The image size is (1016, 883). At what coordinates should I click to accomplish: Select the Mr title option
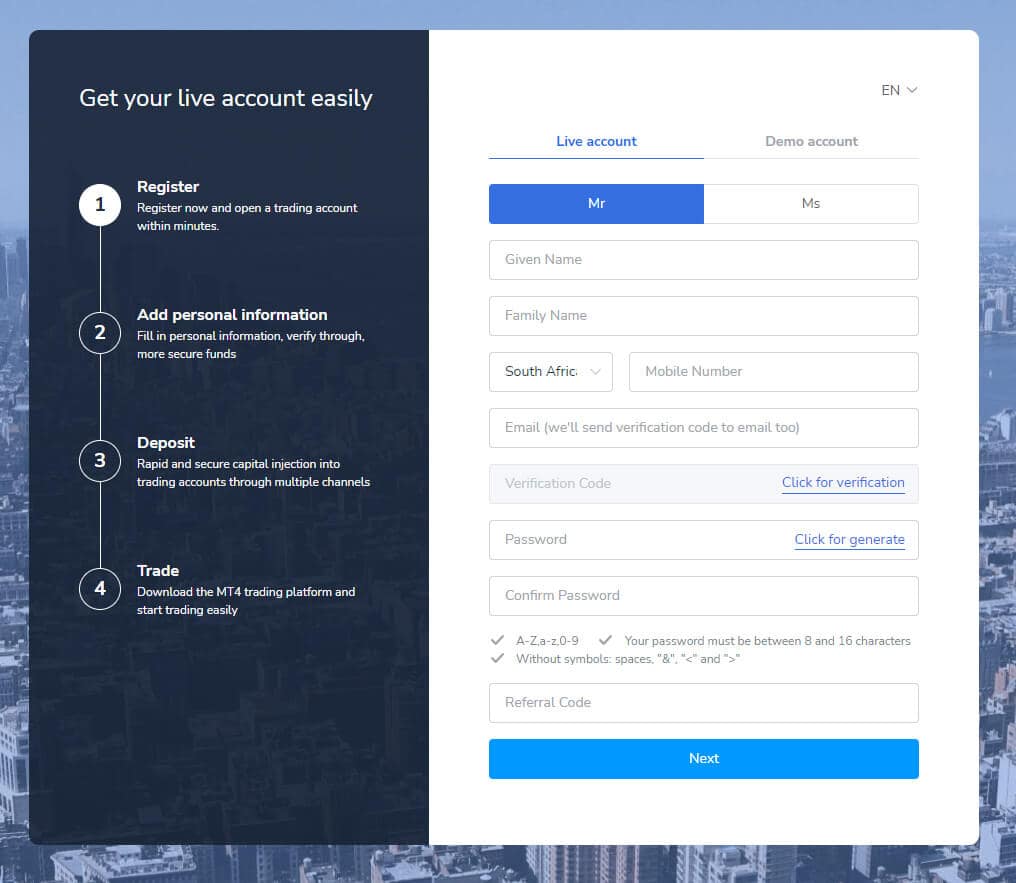596,203
